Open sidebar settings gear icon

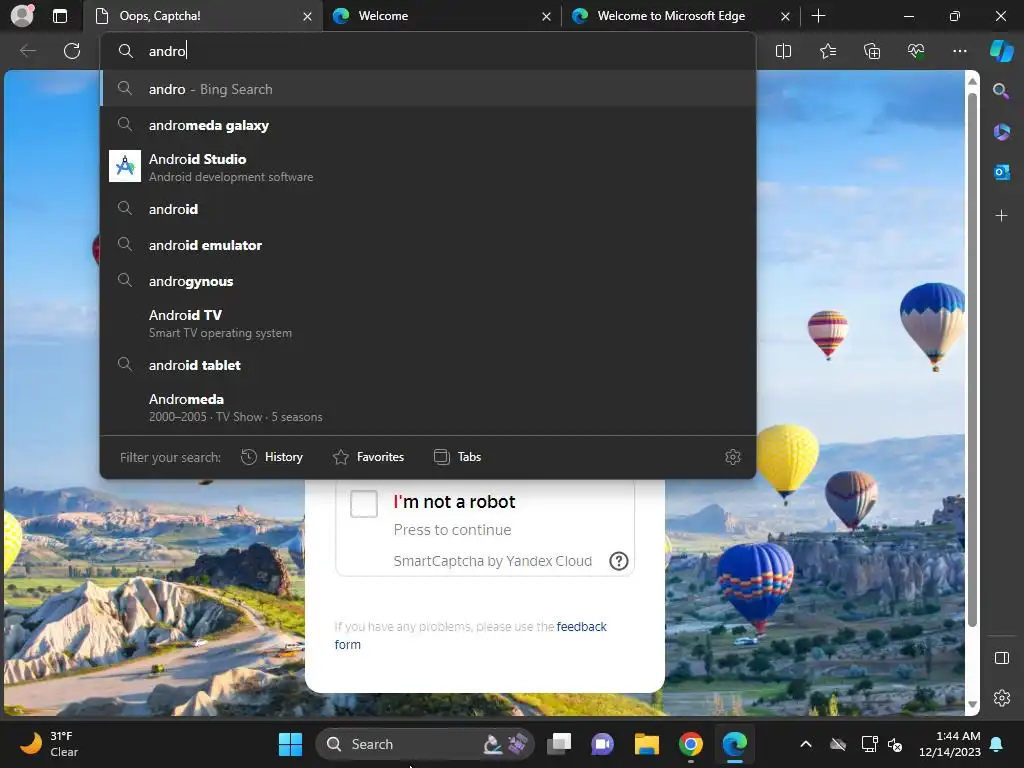click(1001, 697)
